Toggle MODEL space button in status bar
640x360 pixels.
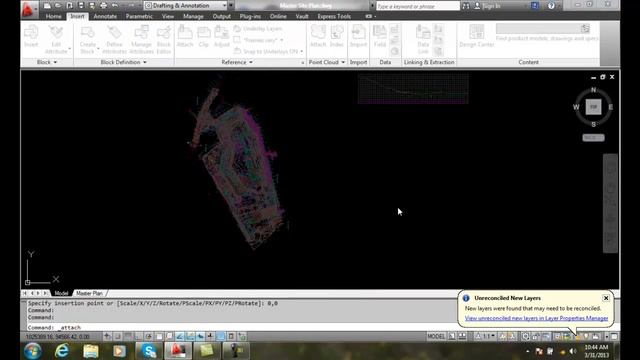pyautogui.click(x=436, y=336)
